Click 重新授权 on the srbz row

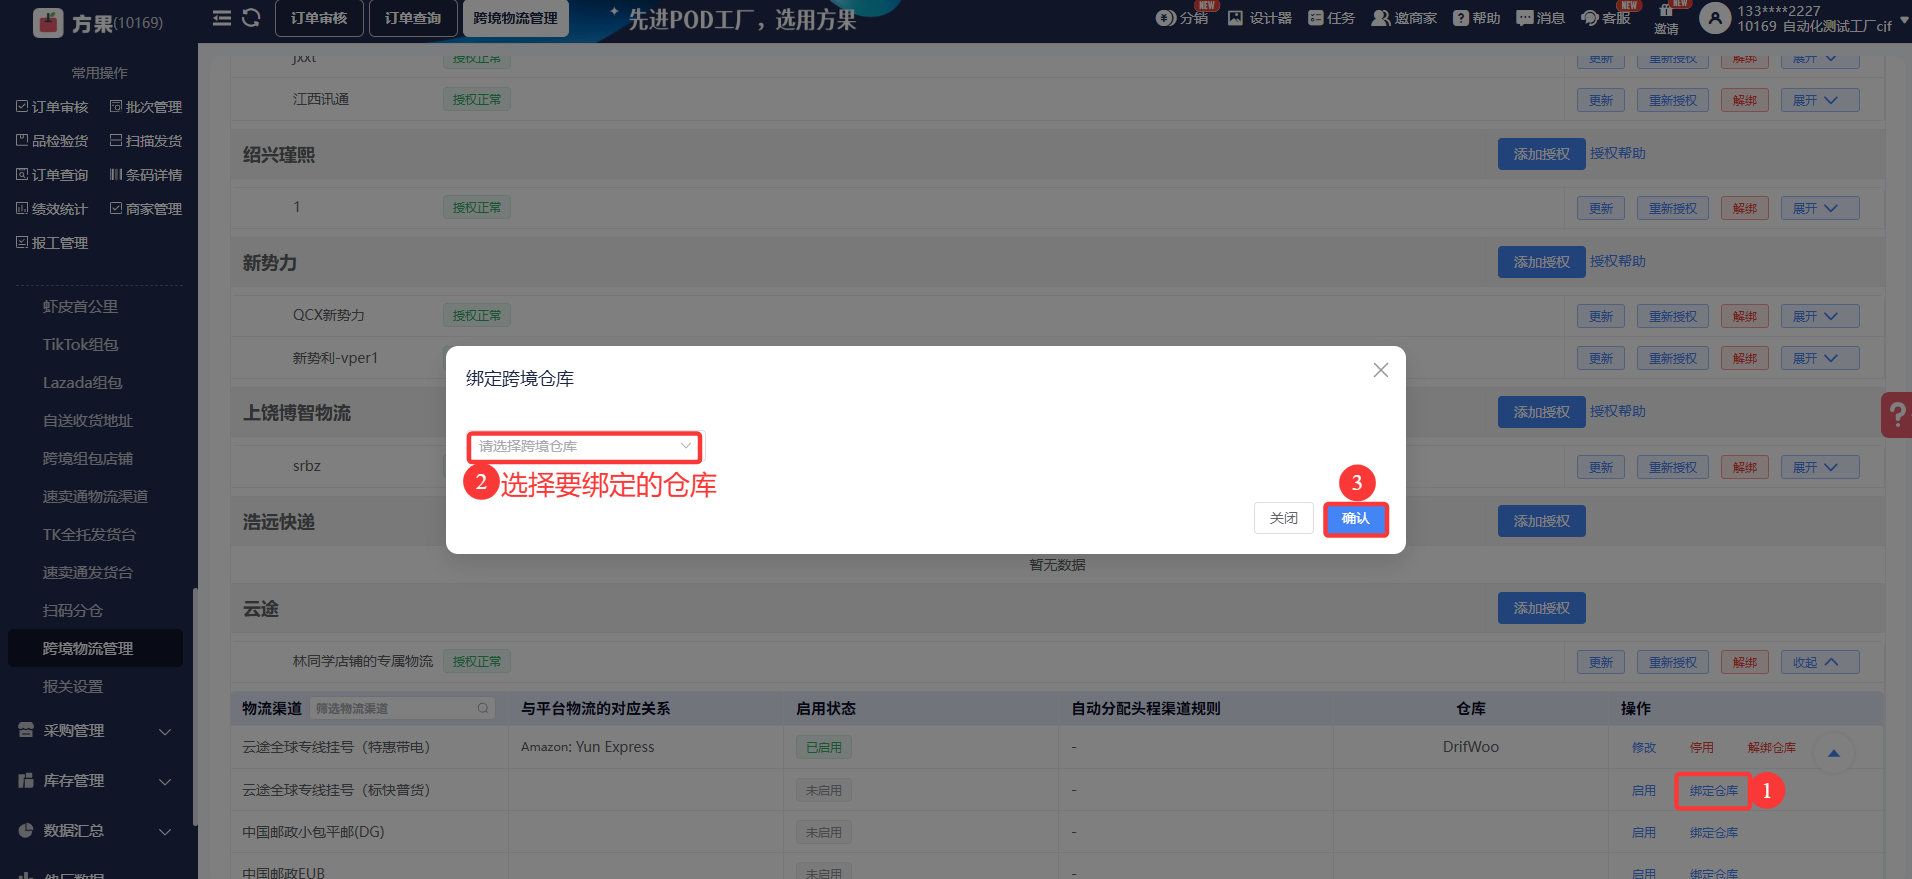coord(1673,467)
